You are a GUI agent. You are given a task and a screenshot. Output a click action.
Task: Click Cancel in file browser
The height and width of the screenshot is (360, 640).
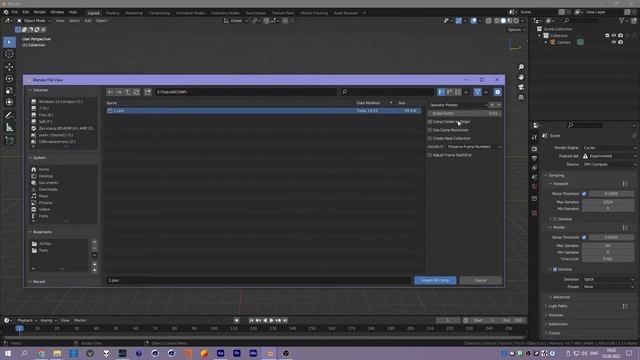(480, 280)
